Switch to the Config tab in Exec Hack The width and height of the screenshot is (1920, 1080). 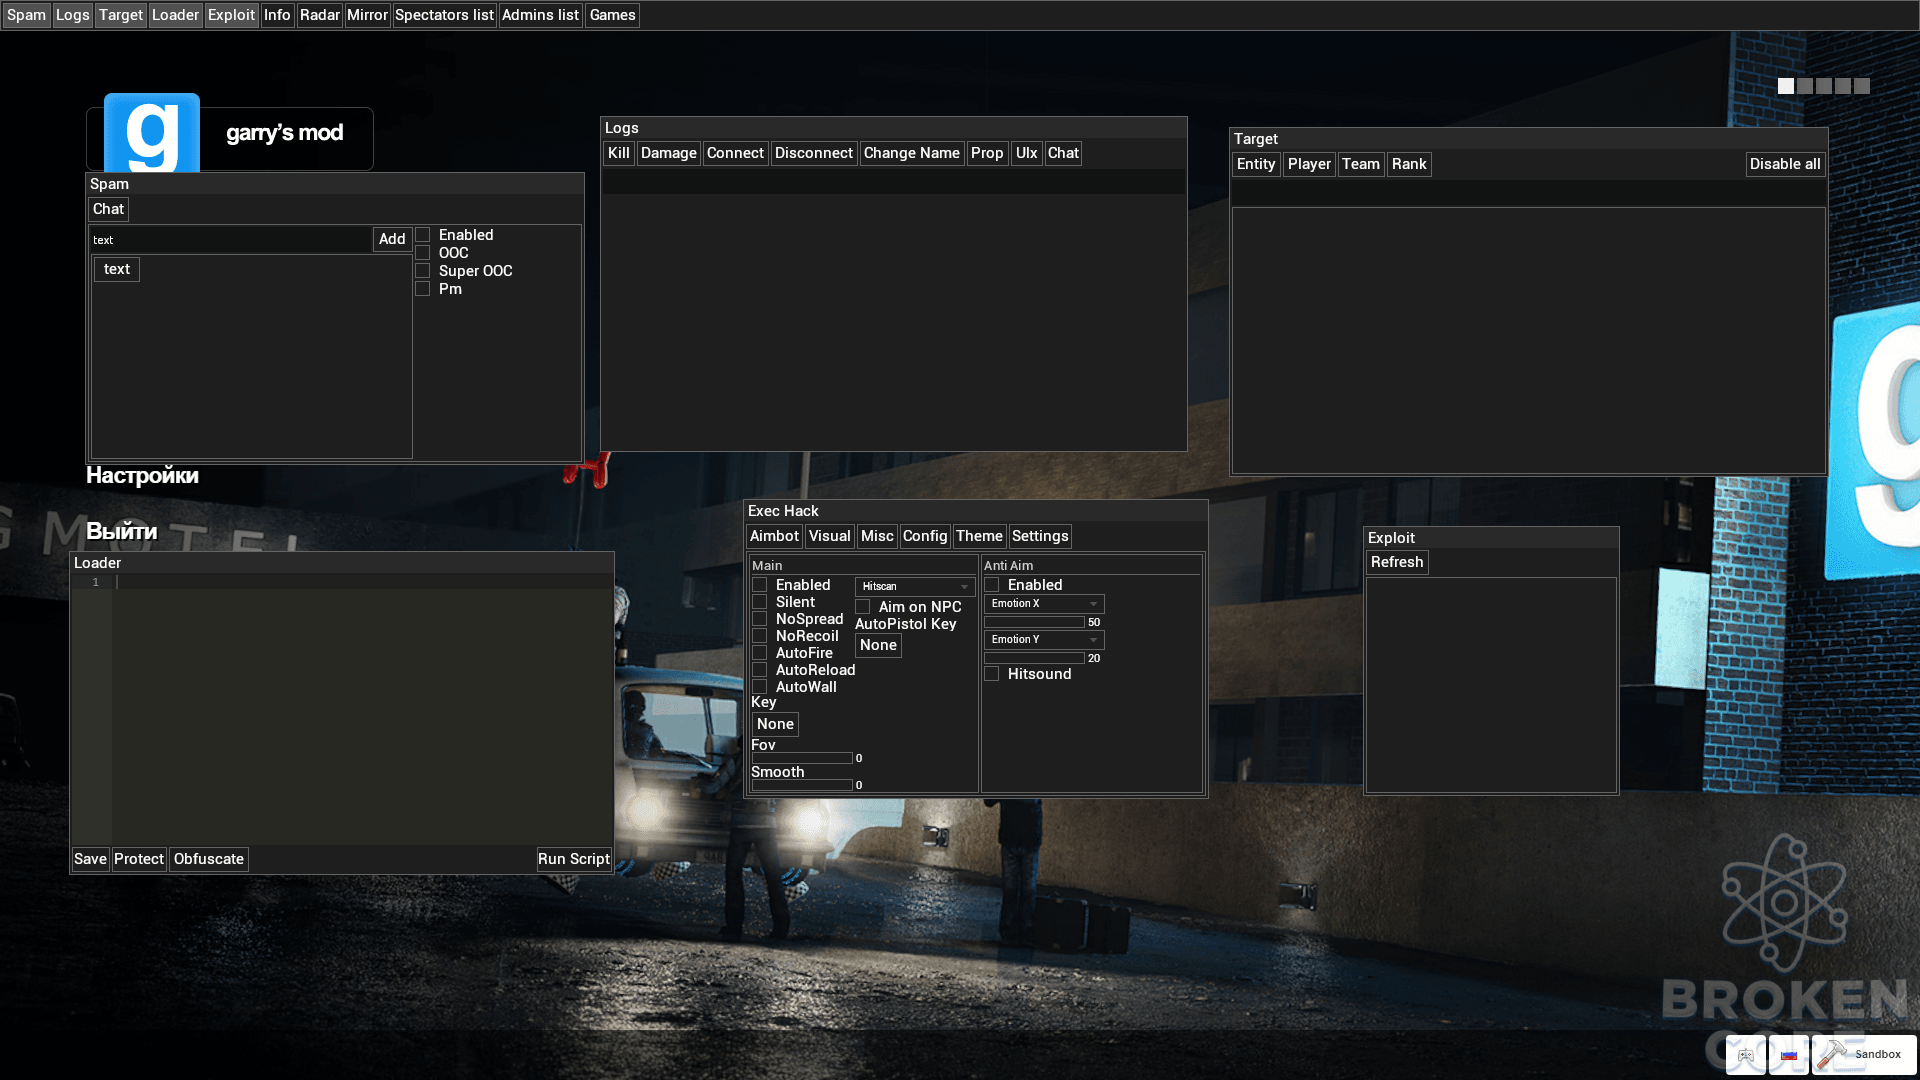[925, 536]
